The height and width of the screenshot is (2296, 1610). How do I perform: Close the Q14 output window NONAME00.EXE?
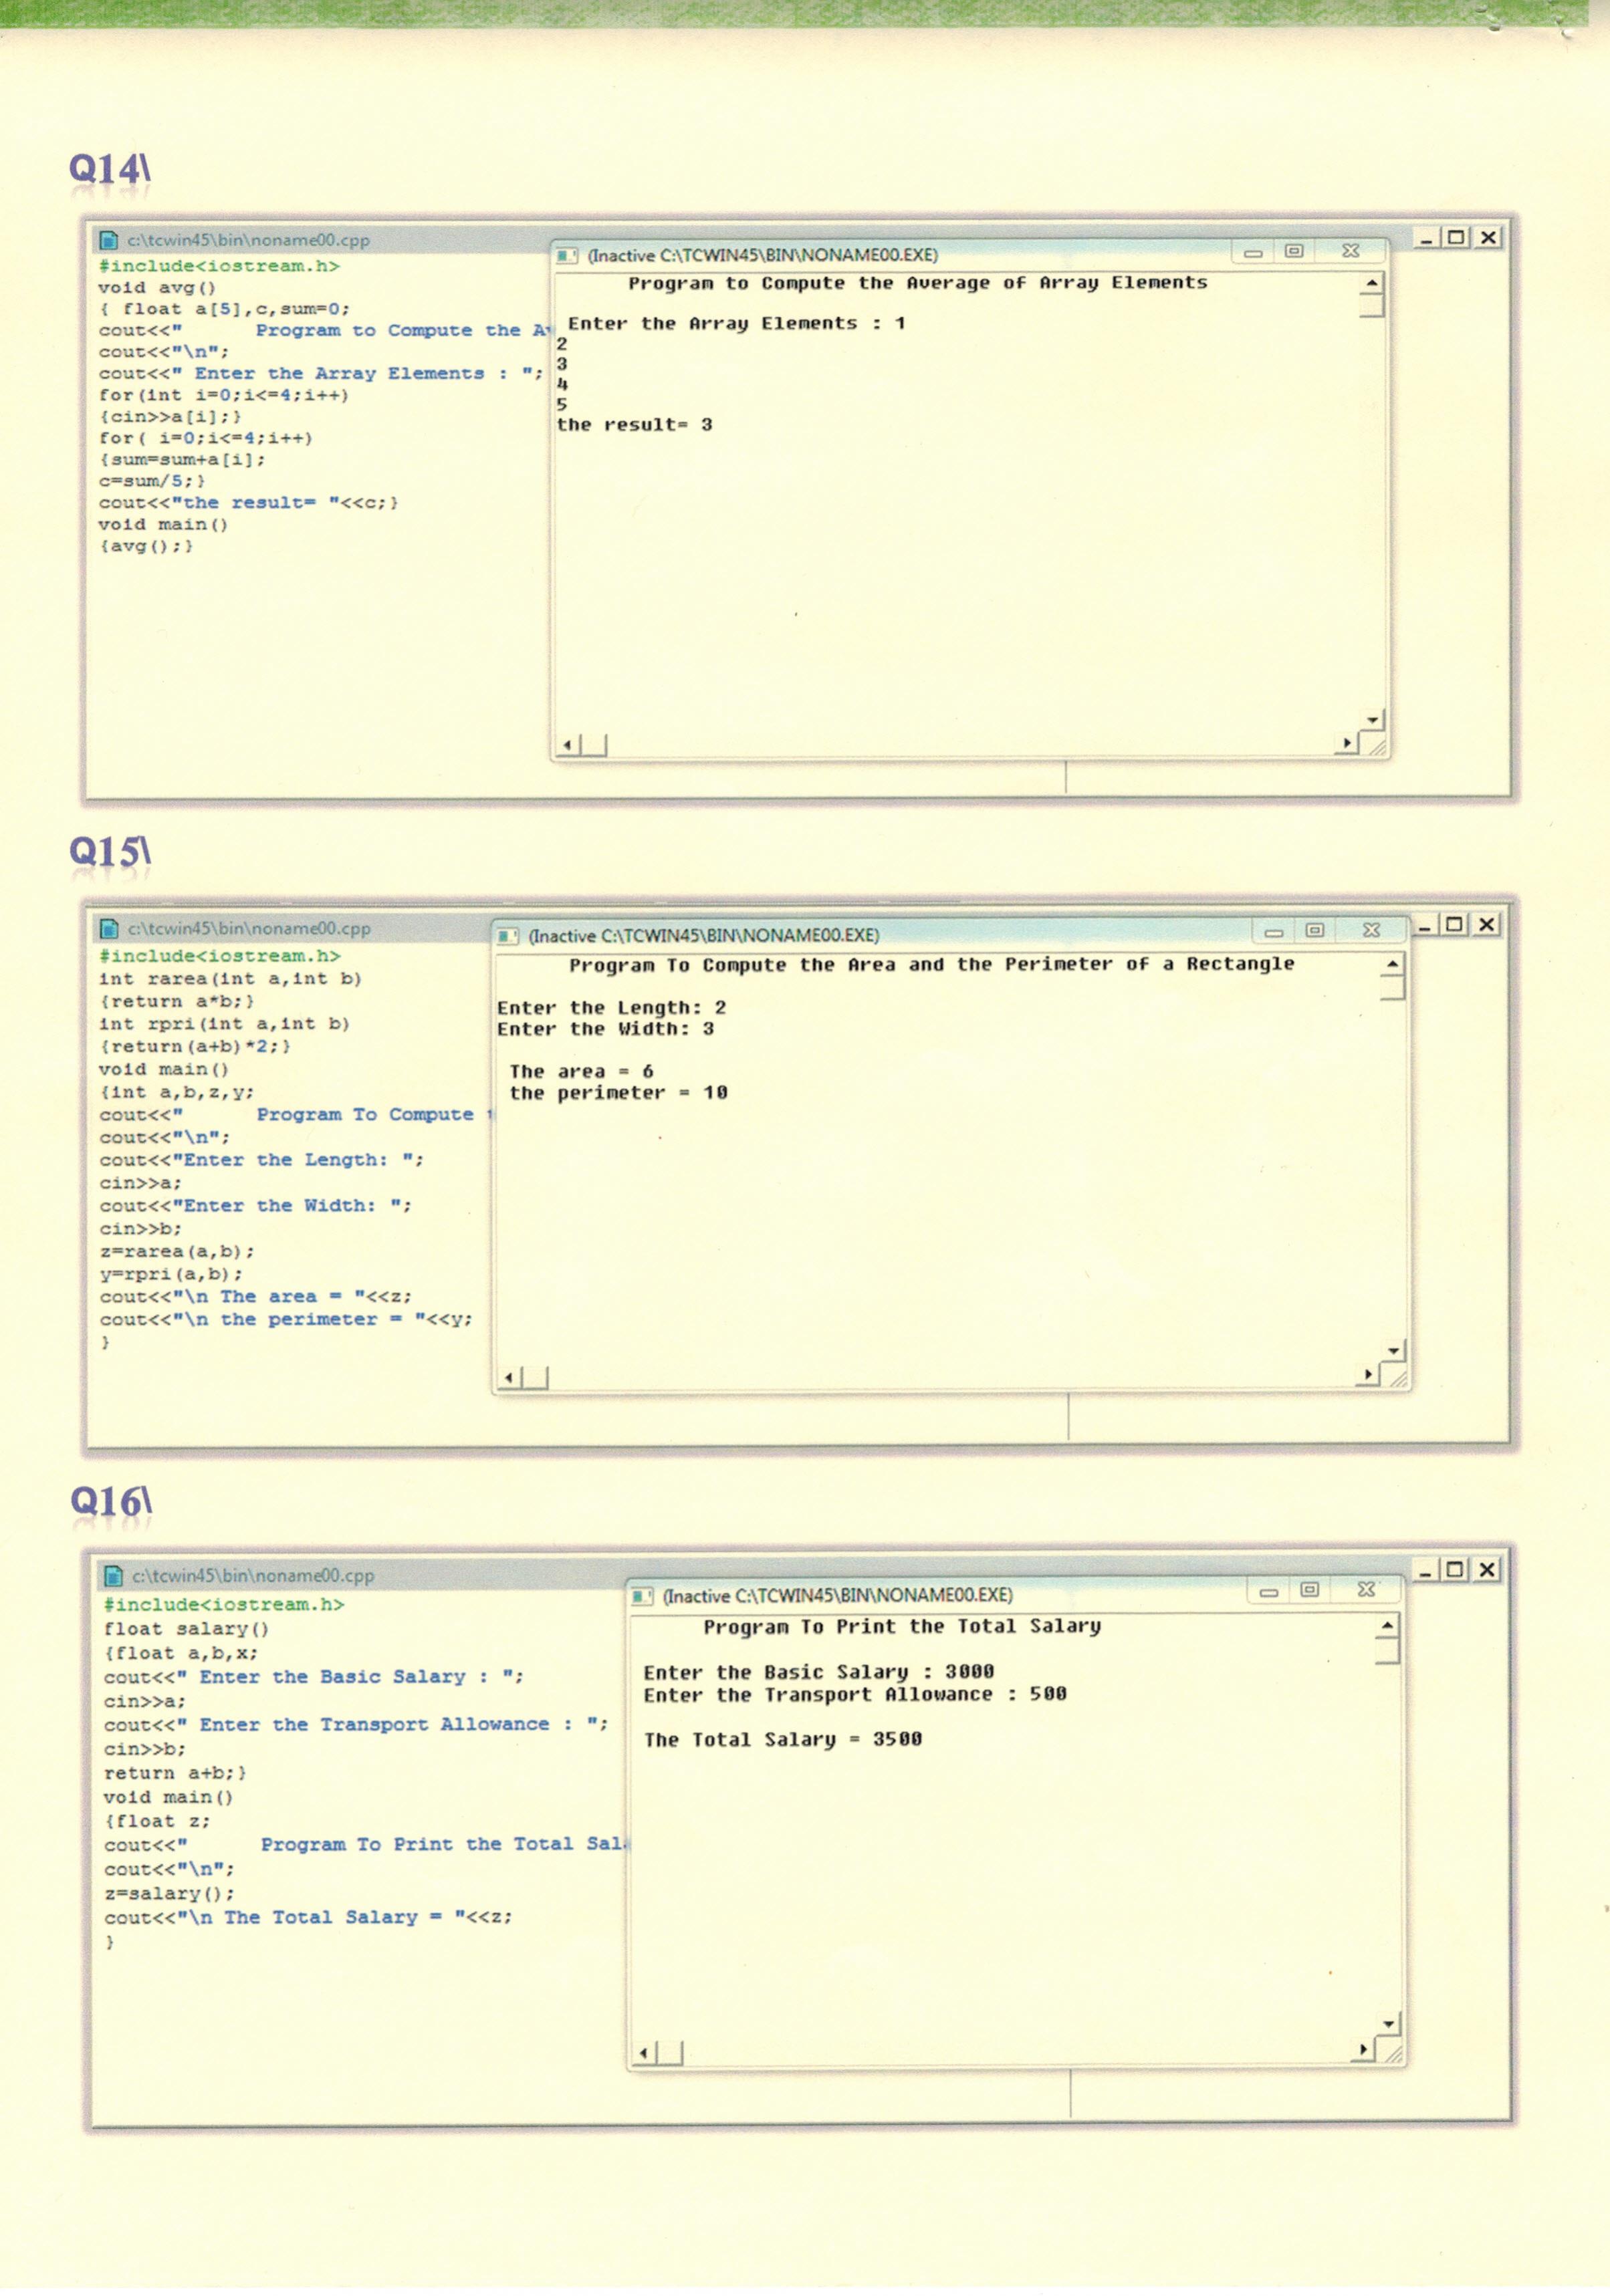point(1350,251)
